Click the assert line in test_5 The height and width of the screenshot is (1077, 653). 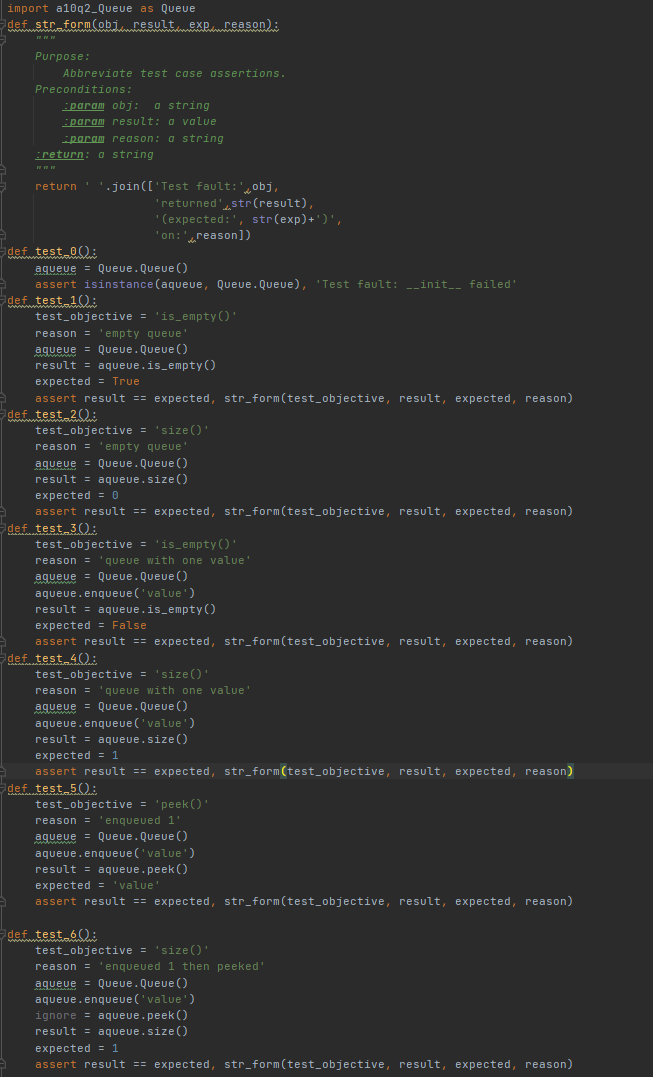304,902
